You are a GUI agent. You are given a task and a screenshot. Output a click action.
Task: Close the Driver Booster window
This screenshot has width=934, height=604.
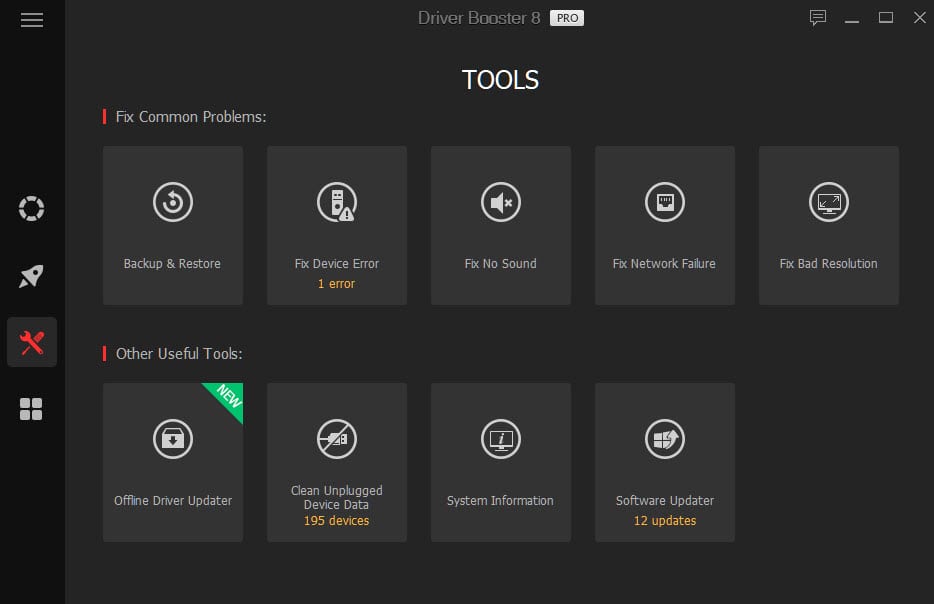tap(920, 18)
